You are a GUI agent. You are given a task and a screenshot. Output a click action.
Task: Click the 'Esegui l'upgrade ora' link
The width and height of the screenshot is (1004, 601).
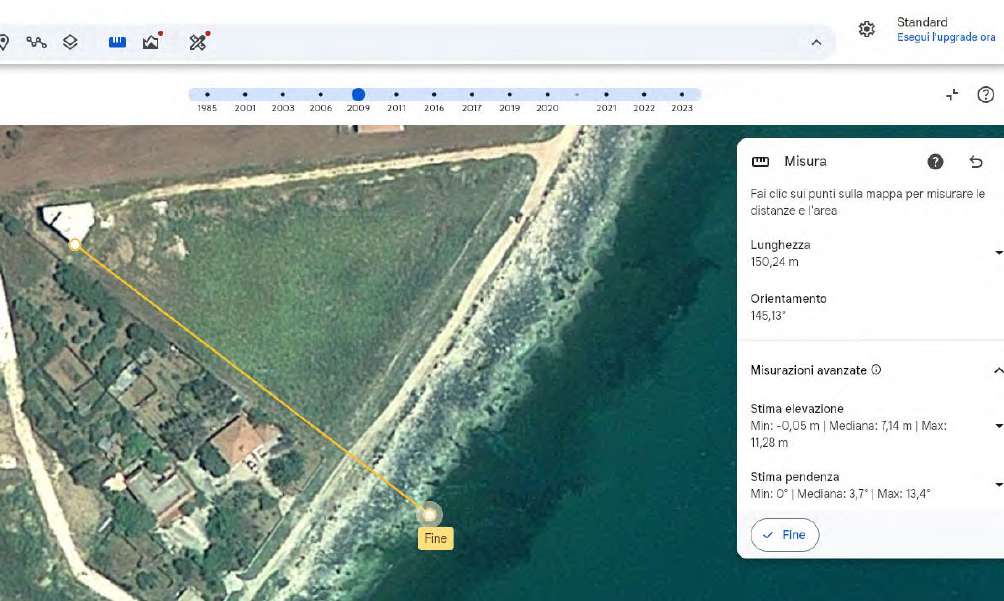click(x=945, y=38)
